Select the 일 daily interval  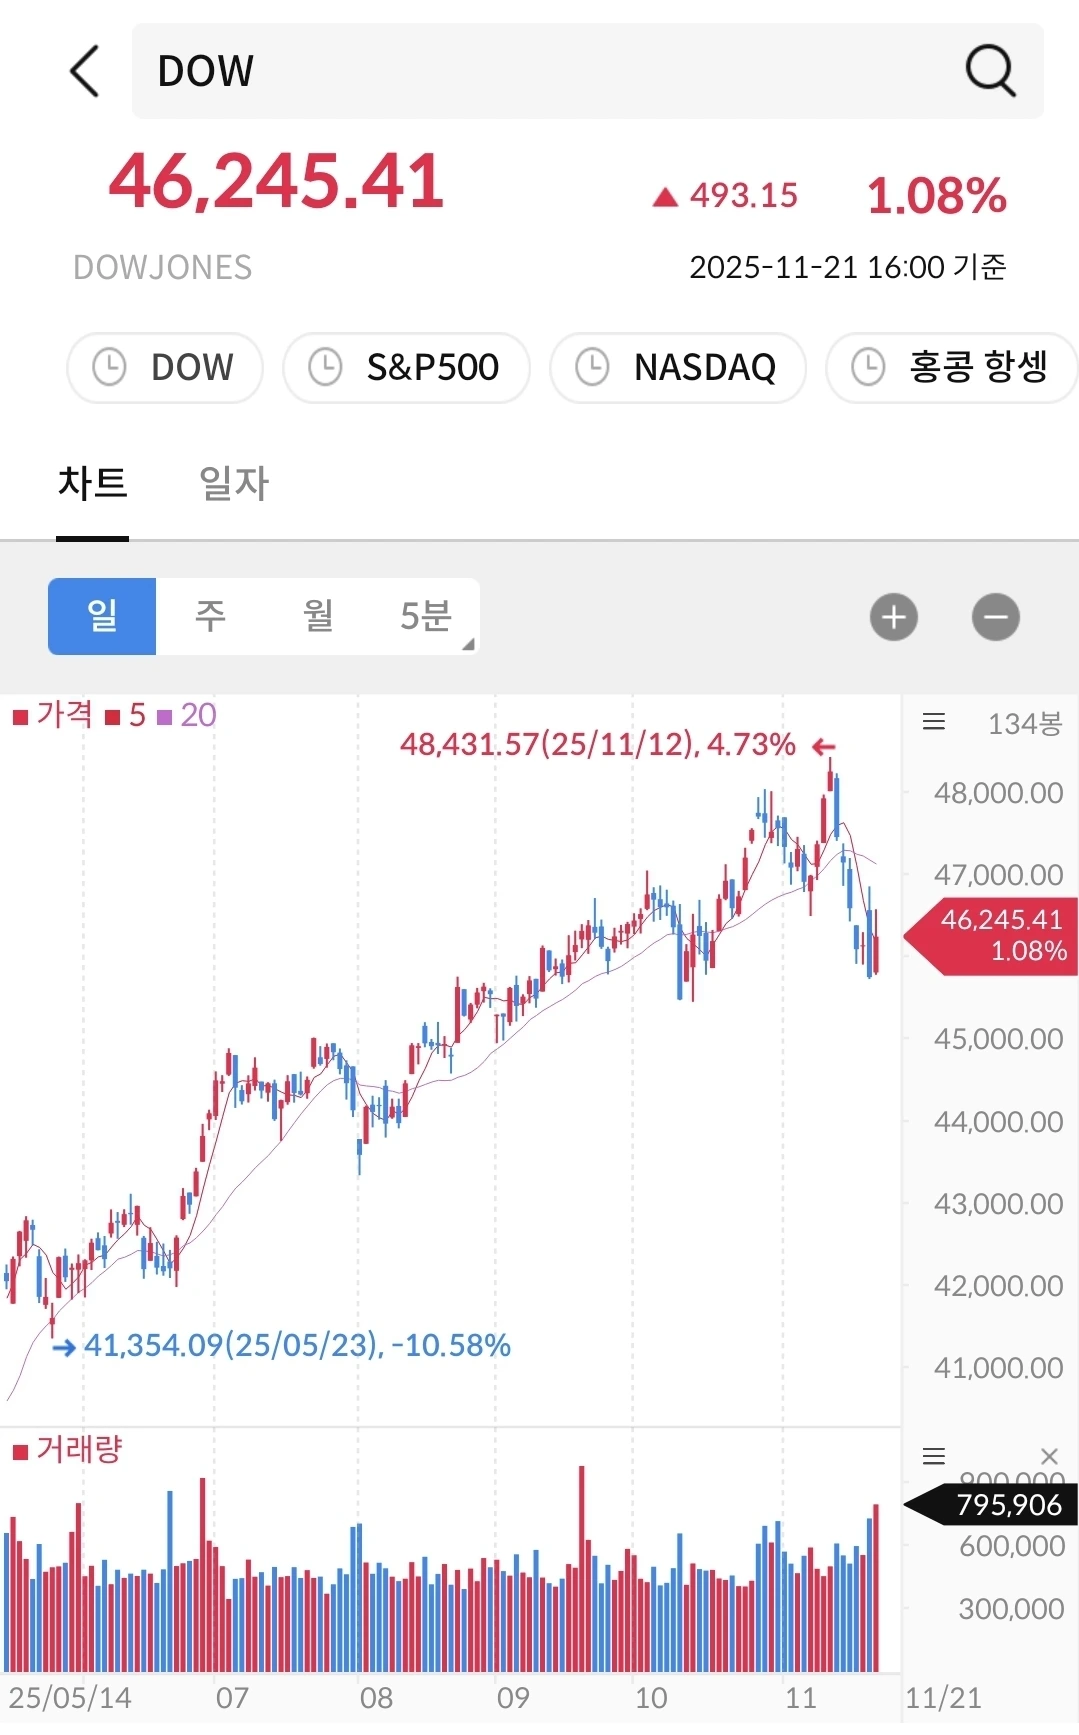pyautogui.click(x=102, y=616)
